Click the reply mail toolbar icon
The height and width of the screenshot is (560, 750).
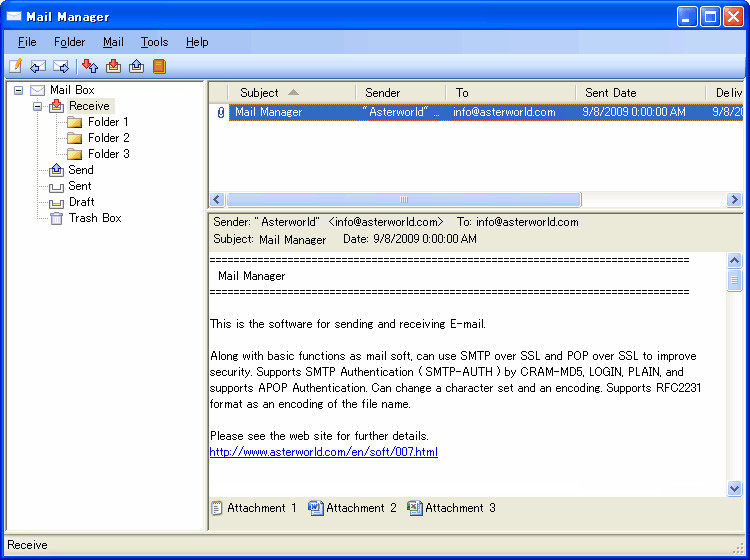click(x=38, y=66)
